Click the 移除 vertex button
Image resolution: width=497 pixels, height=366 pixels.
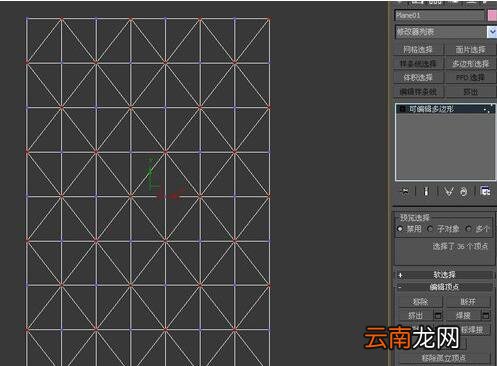420,302
